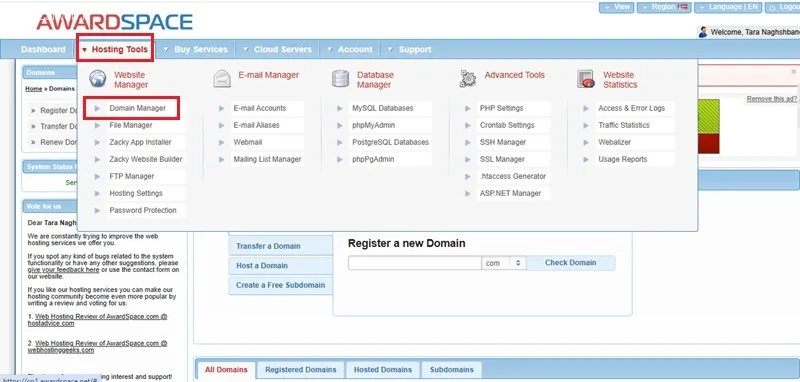Select Transfer a Domain option

[281, 246]
